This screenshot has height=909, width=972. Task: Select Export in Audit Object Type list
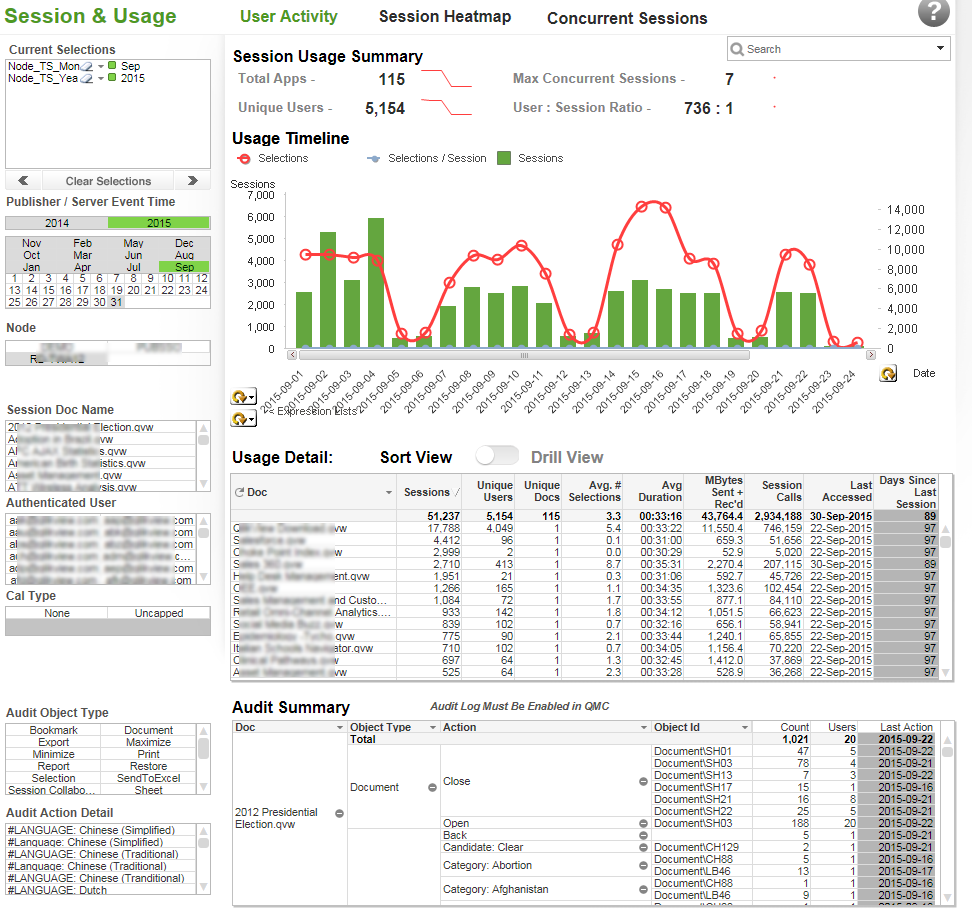pos(53,742)
